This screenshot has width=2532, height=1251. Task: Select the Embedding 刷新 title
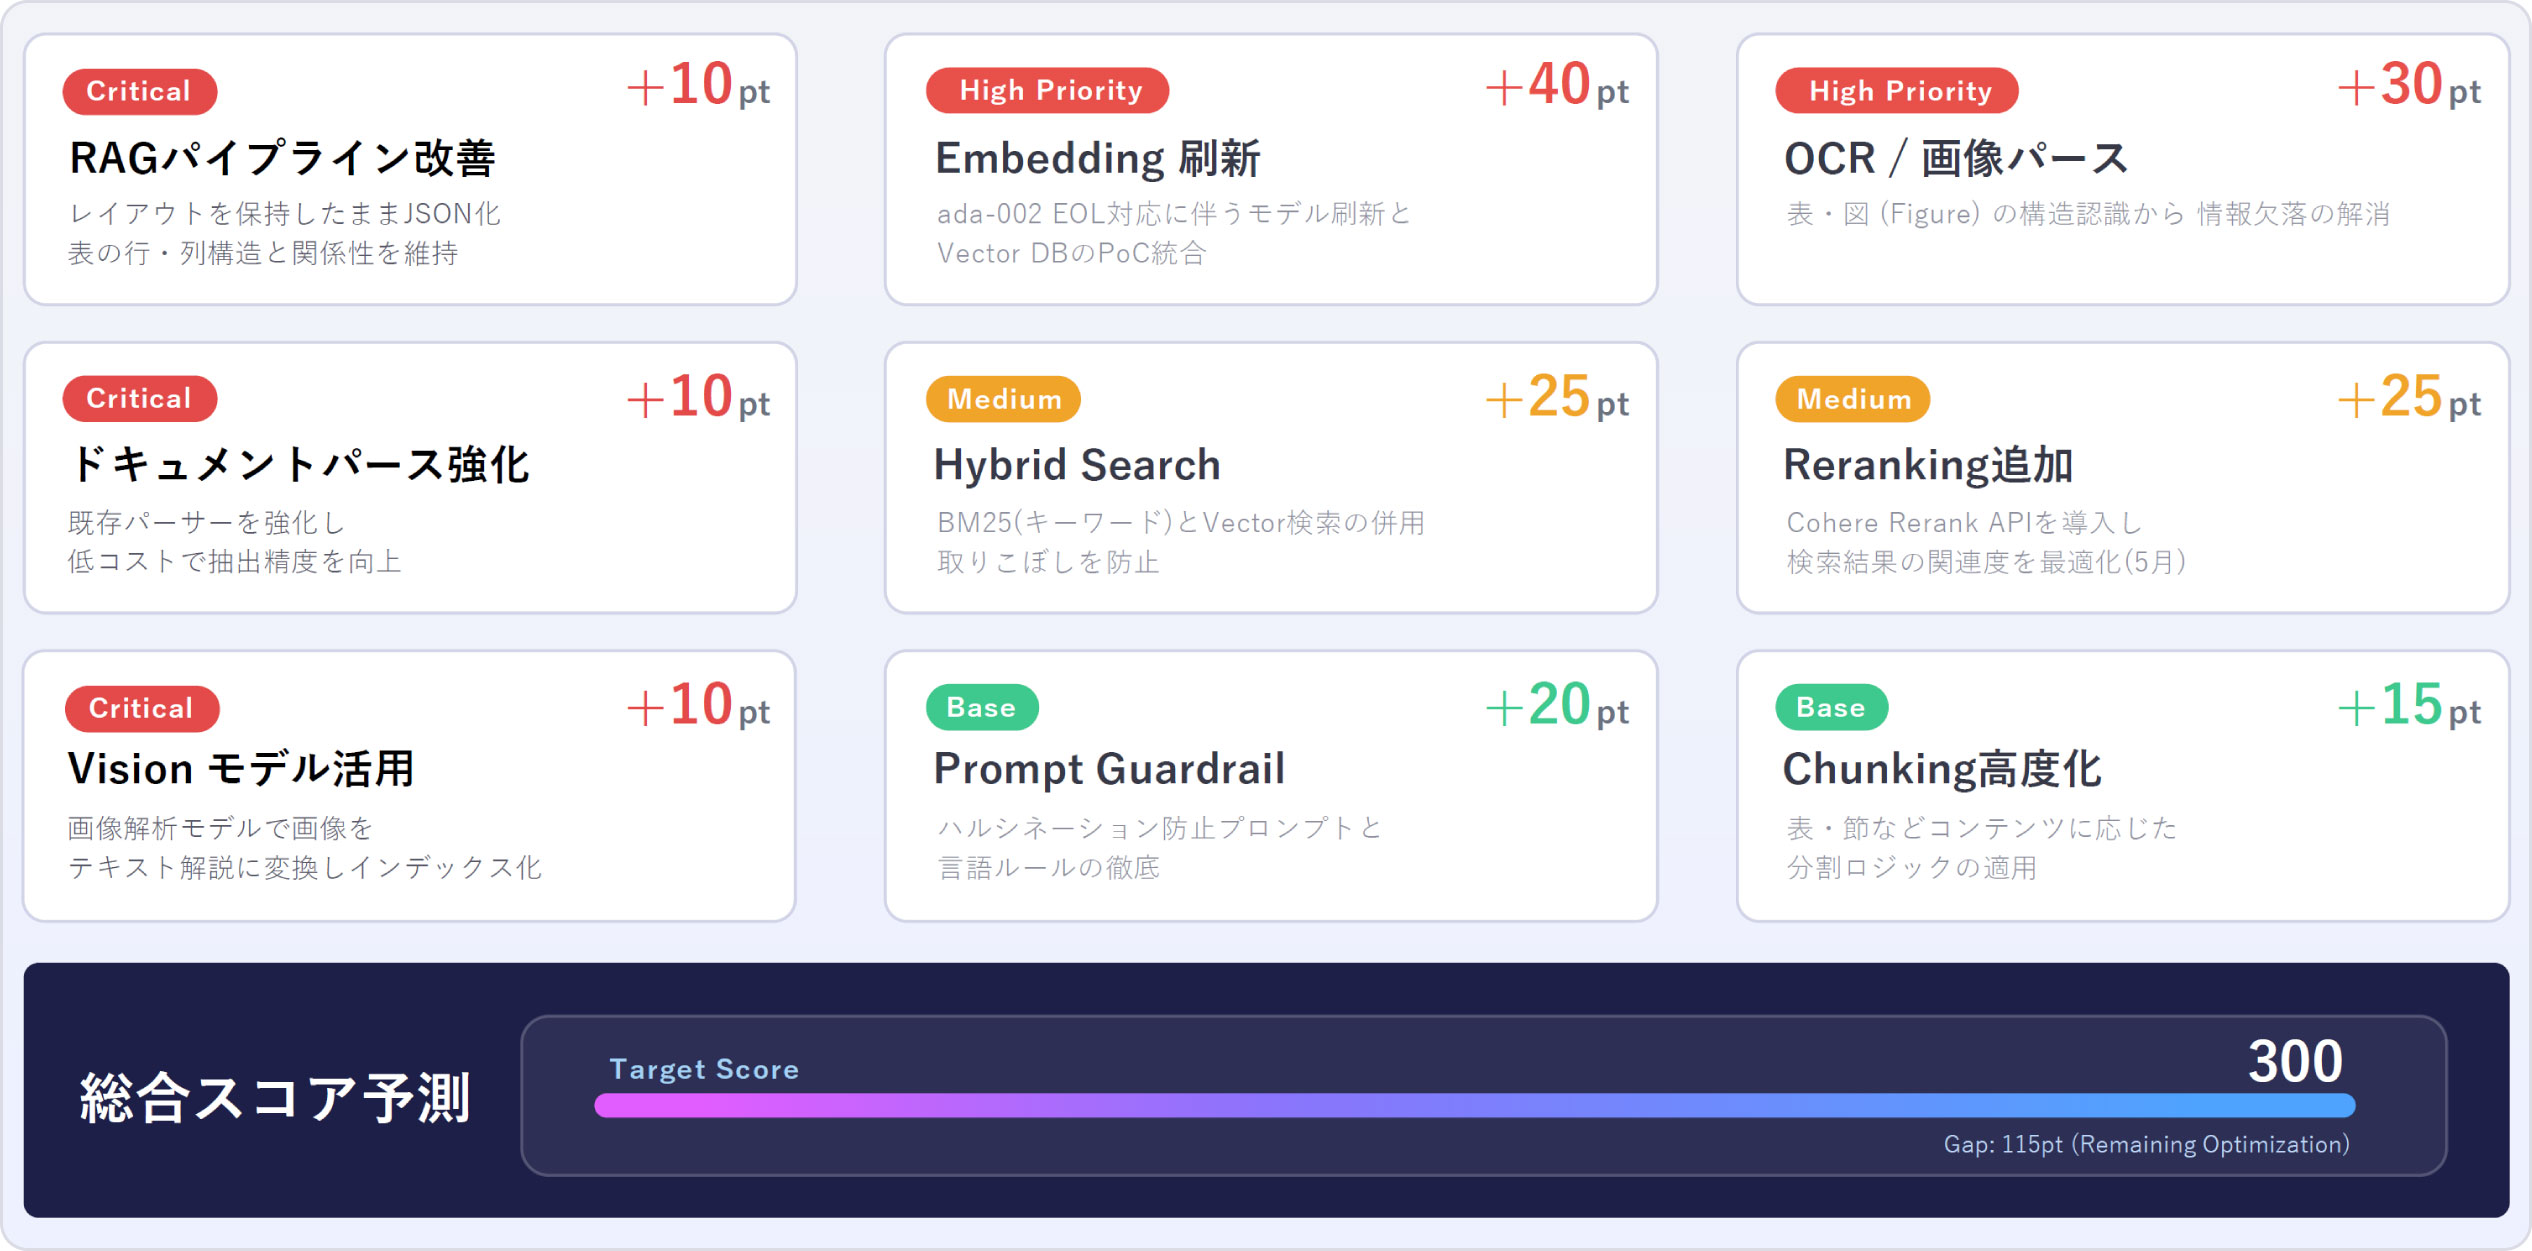click(x=1097, y=158)
